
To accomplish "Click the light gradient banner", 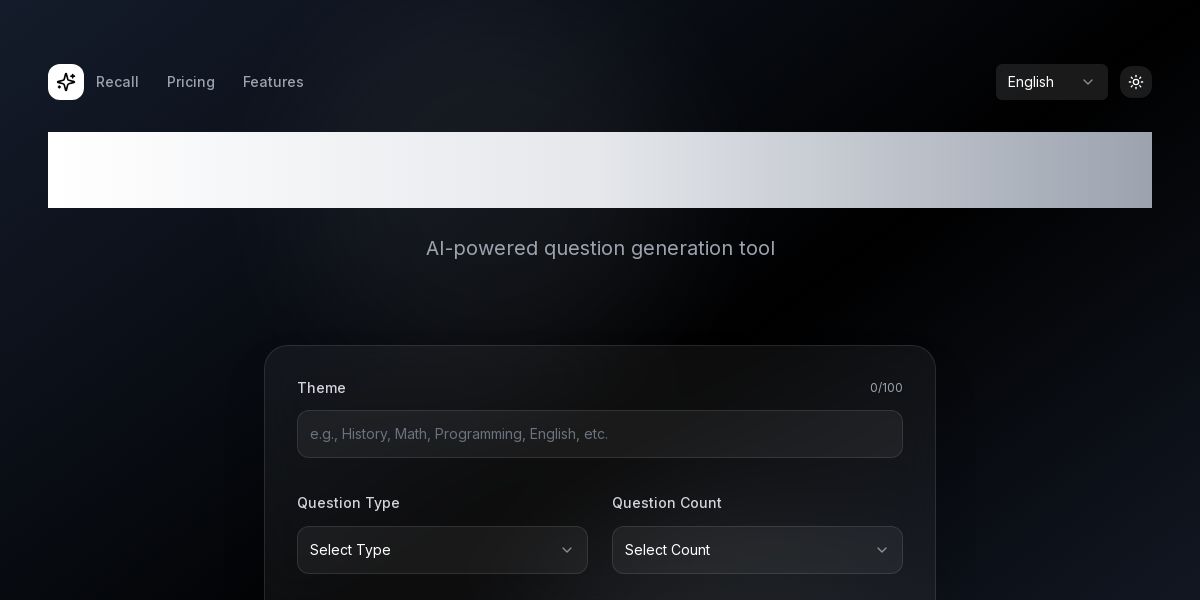I will point(600,170).
